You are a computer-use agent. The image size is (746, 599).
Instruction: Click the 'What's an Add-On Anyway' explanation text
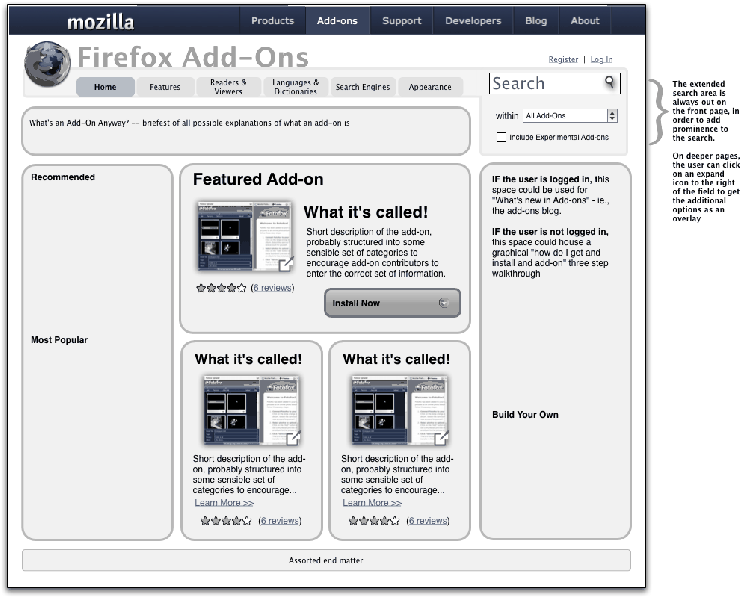coord(189,123)
